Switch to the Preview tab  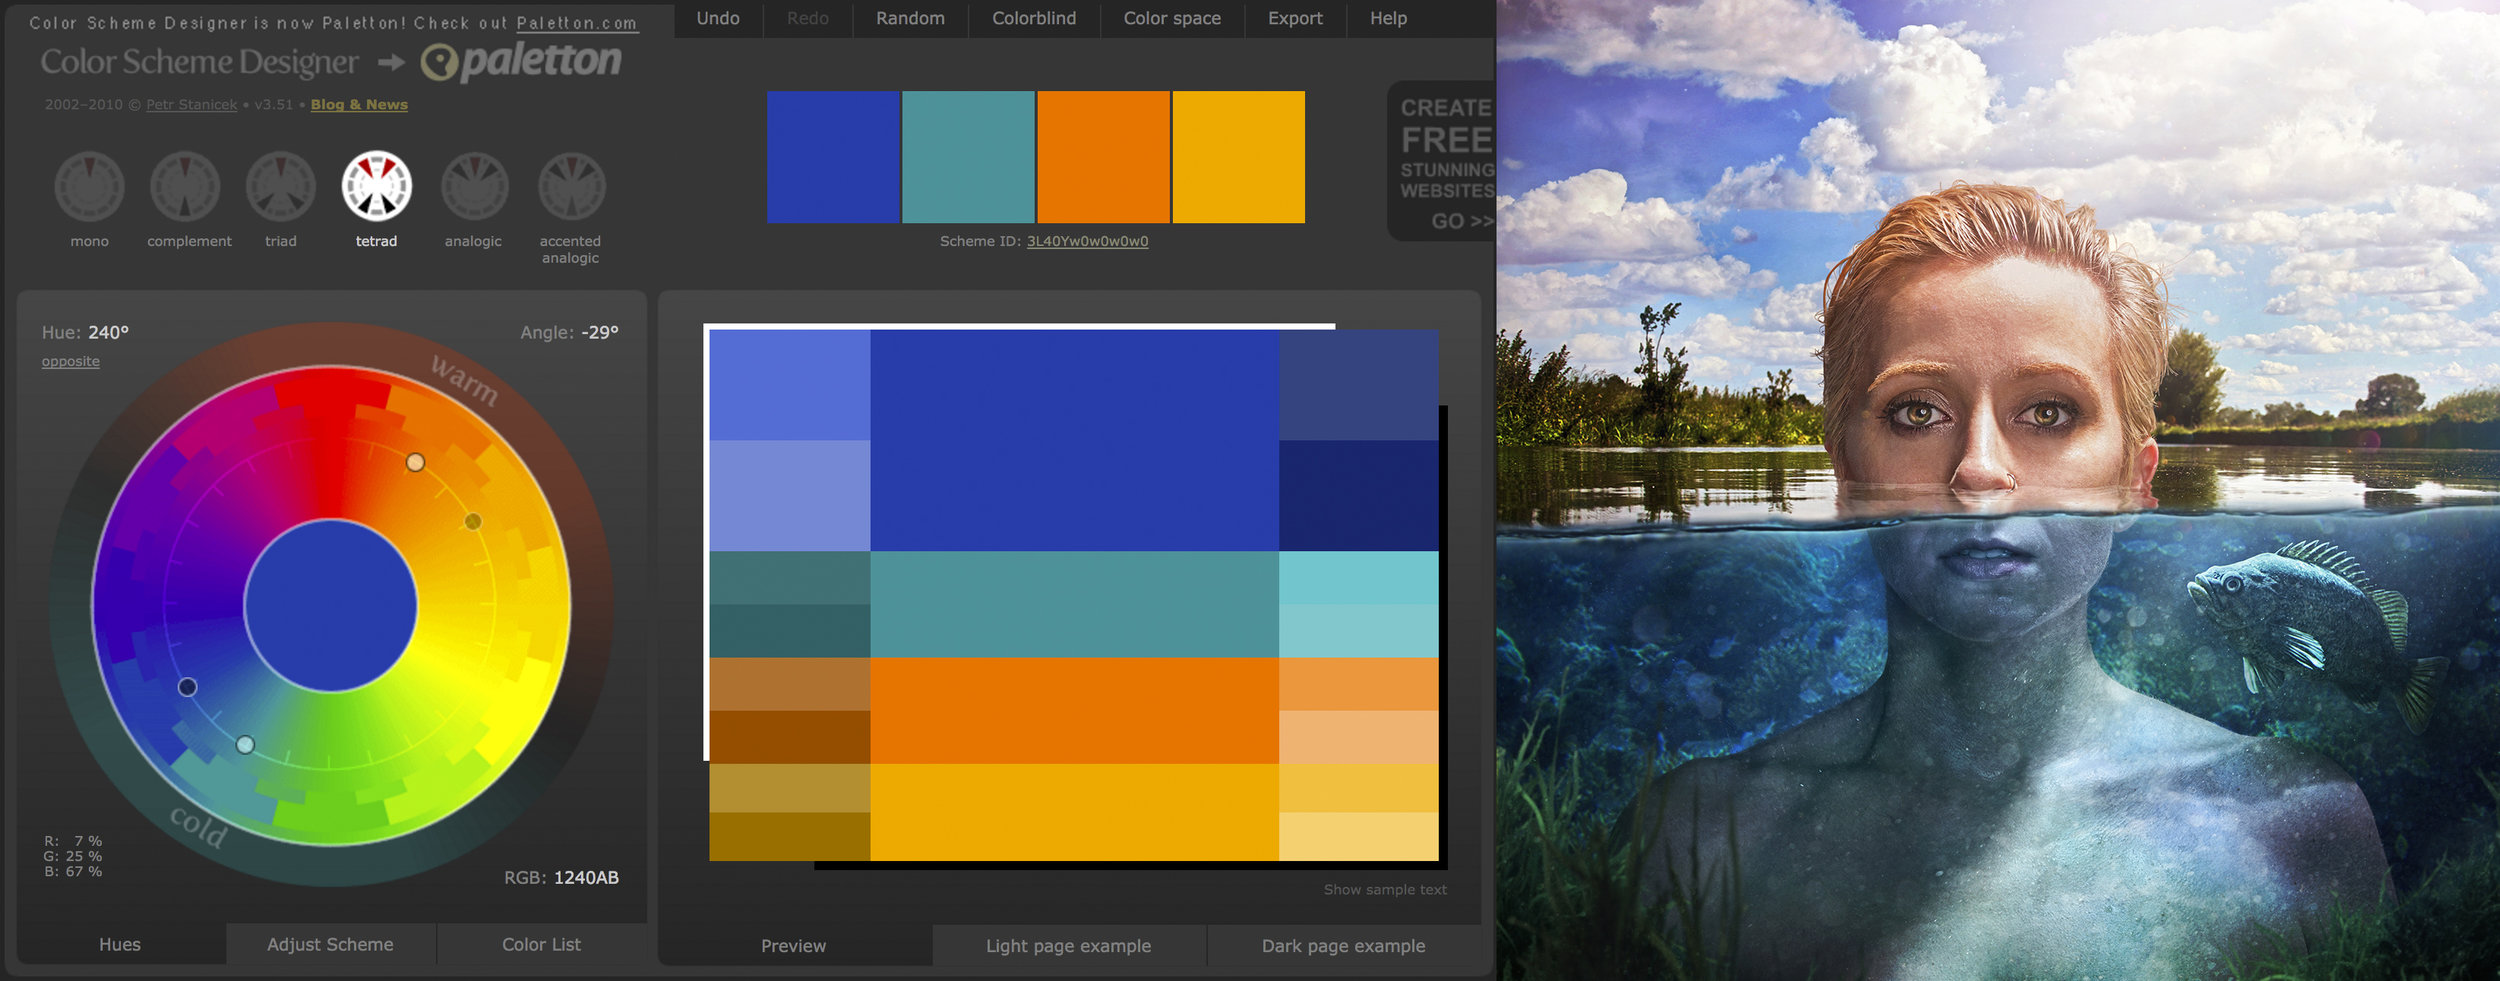coord(794,945)
